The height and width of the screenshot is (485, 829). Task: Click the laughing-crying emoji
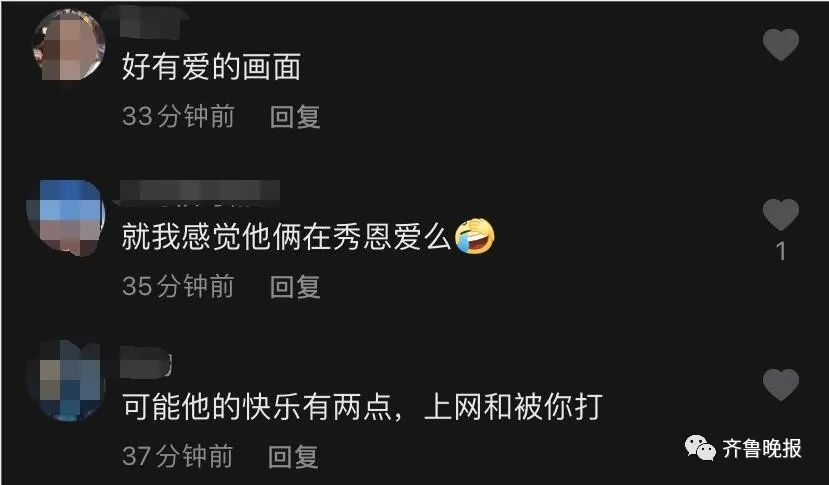click(x=475, y=236)
